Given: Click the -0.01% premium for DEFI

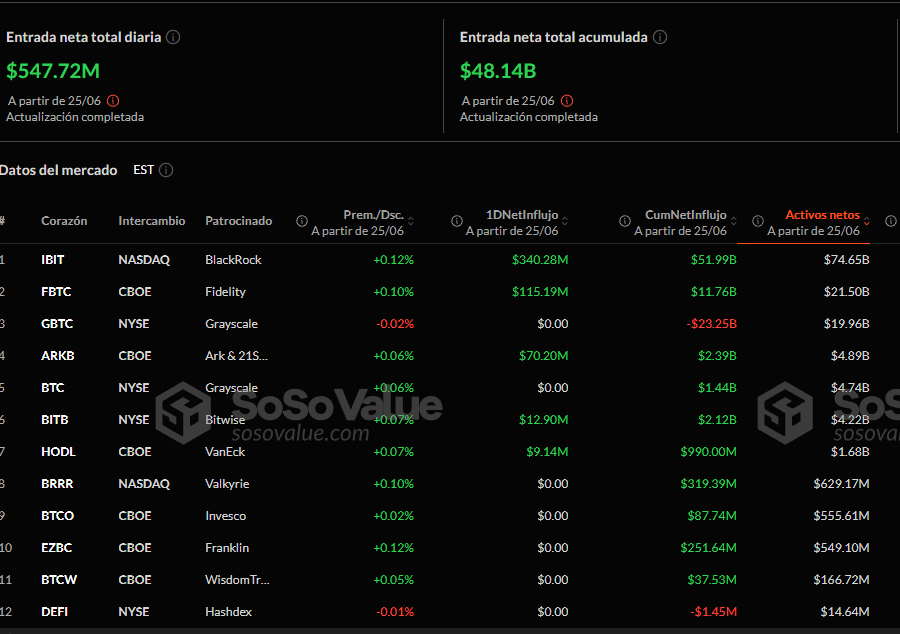Looking at the screenshot, I should pos(395,612).
